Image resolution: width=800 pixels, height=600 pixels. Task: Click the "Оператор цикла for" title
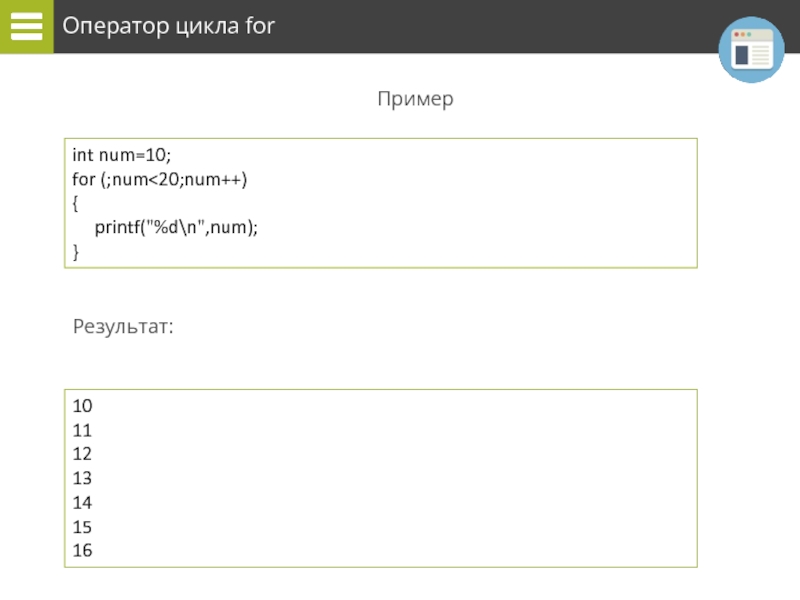coord(168,26)
